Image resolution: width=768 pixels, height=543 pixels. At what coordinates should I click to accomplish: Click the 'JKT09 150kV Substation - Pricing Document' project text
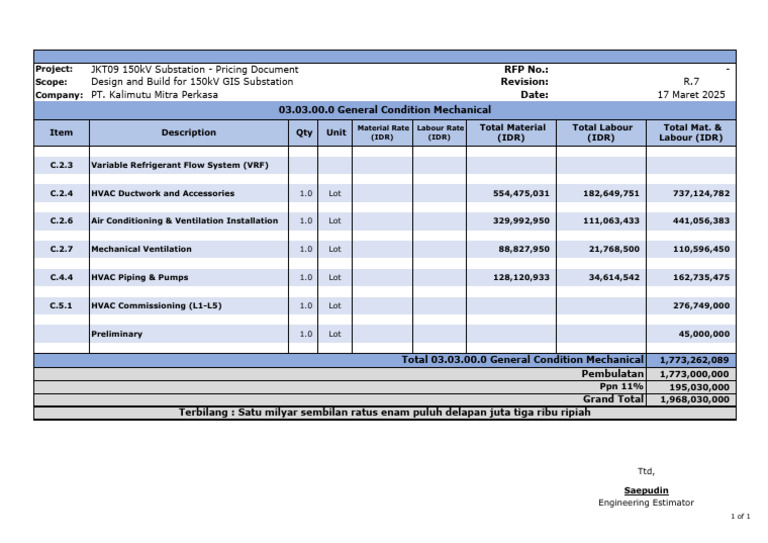coord(194,70)
